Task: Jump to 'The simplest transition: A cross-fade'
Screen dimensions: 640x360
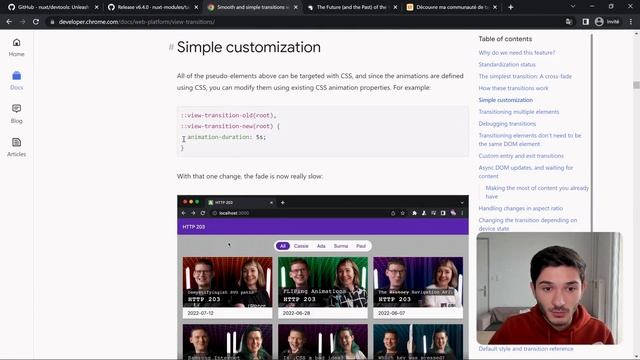Action: point(525,76)
